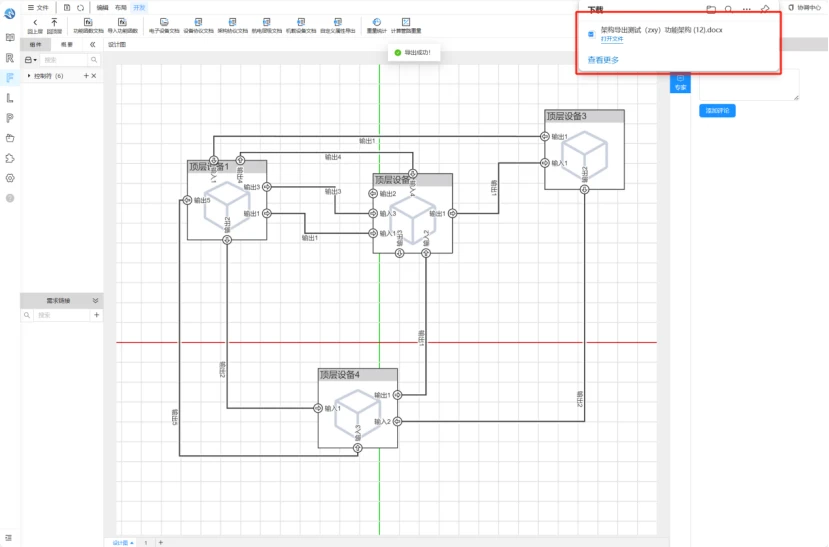Open the toolbox dropdown beside the search box

point(31,60)
